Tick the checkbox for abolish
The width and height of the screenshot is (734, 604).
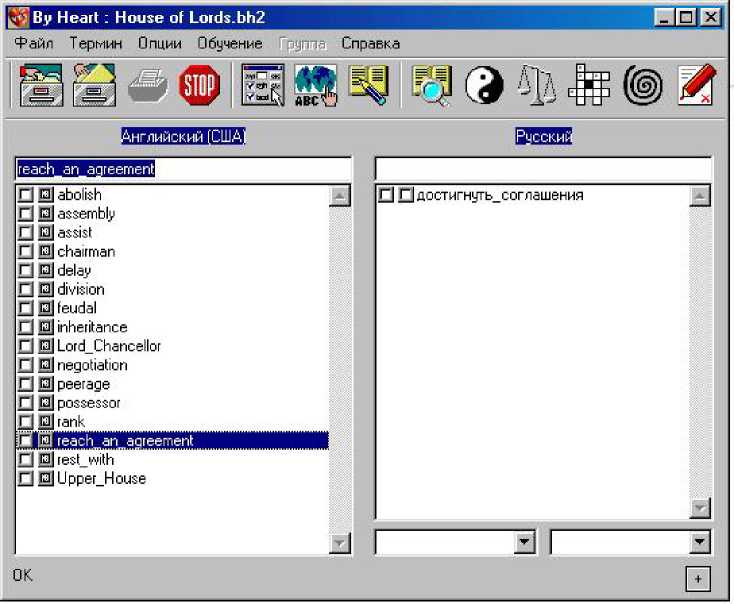(x=25, y=194)
